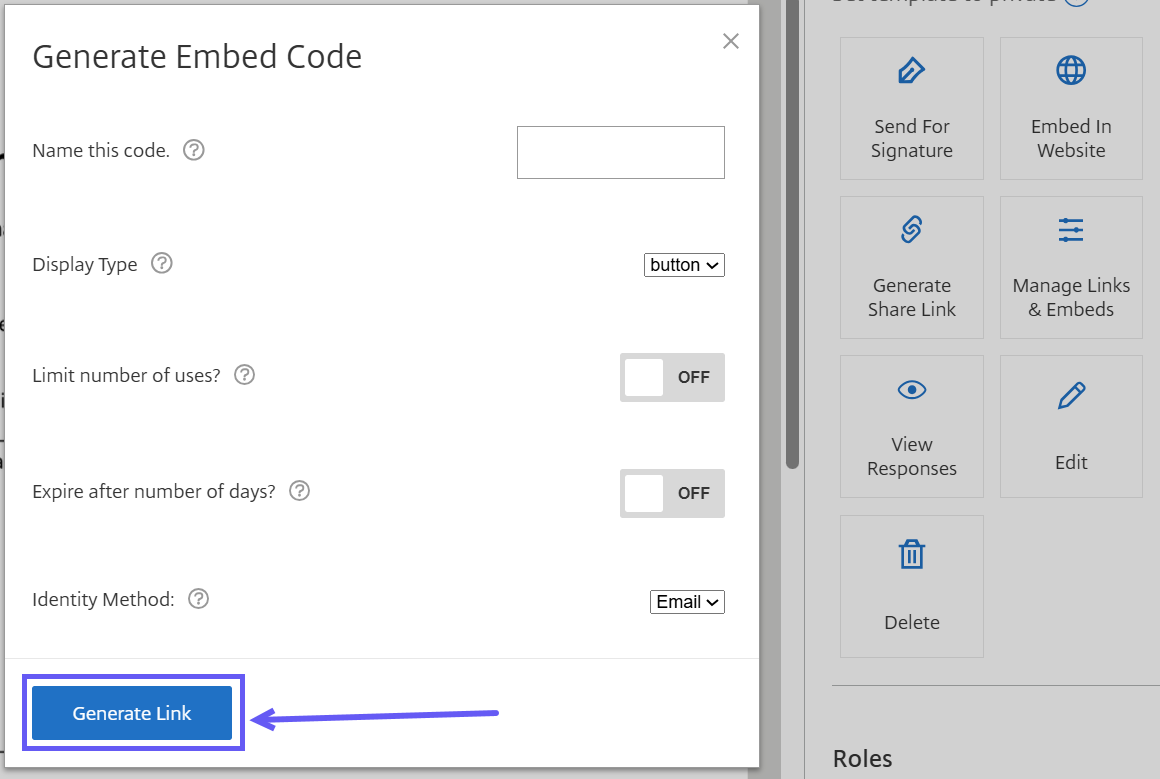Open the Identity Method Email dropdown
The height and width of the screenshot is (779, 1160).
[687, 601]
